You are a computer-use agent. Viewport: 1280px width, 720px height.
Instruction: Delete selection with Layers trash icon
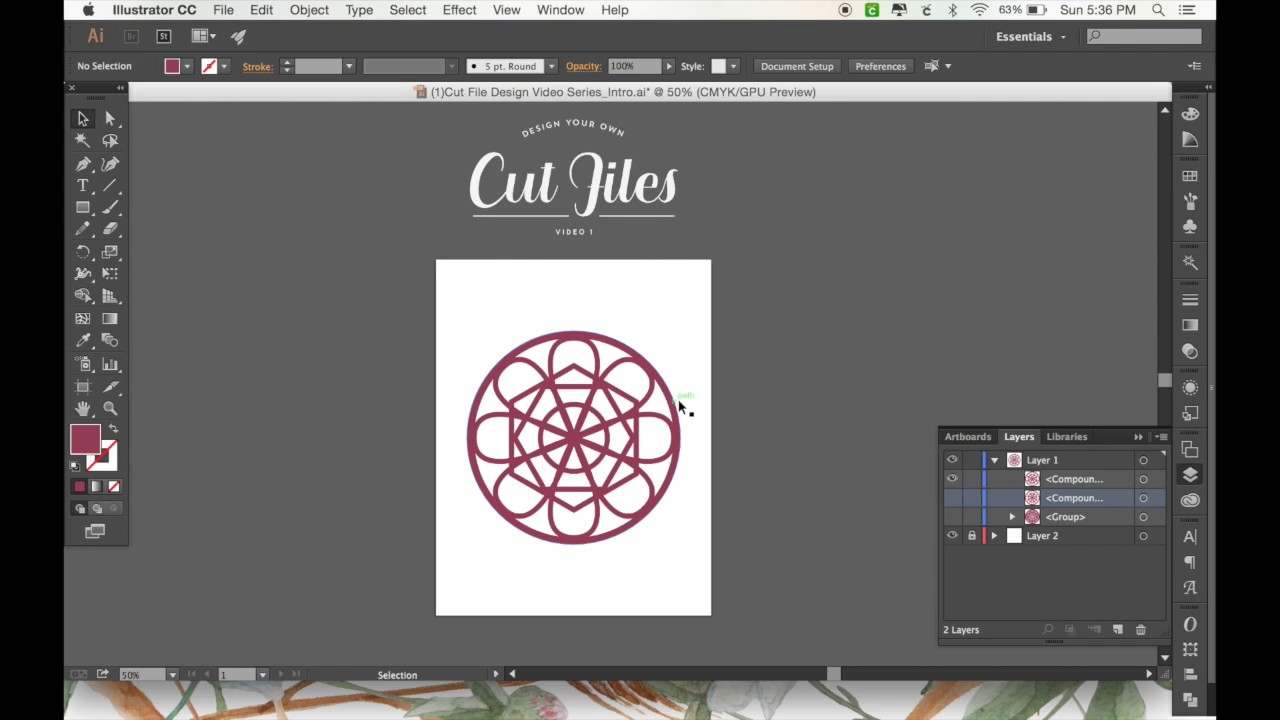click(x=1141, y=630)
